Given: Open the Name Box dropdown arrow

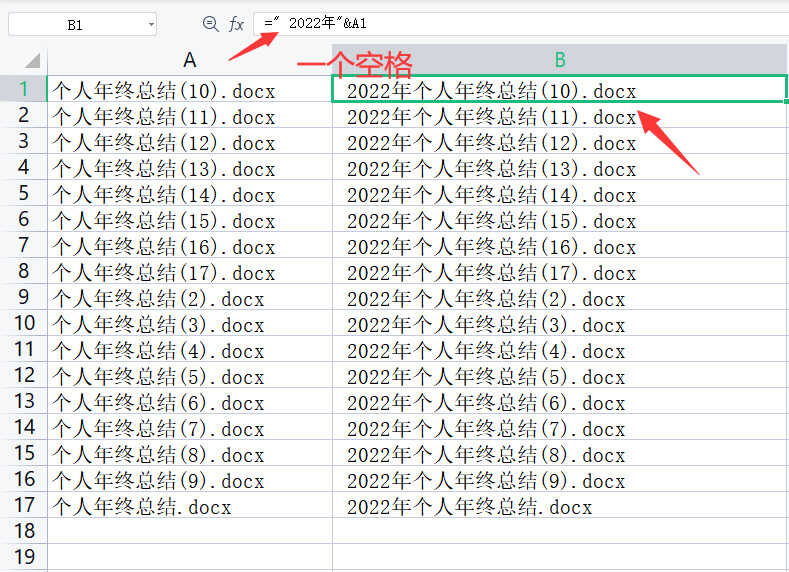Looking at the screenshot, I should click(x=150, y=25).
